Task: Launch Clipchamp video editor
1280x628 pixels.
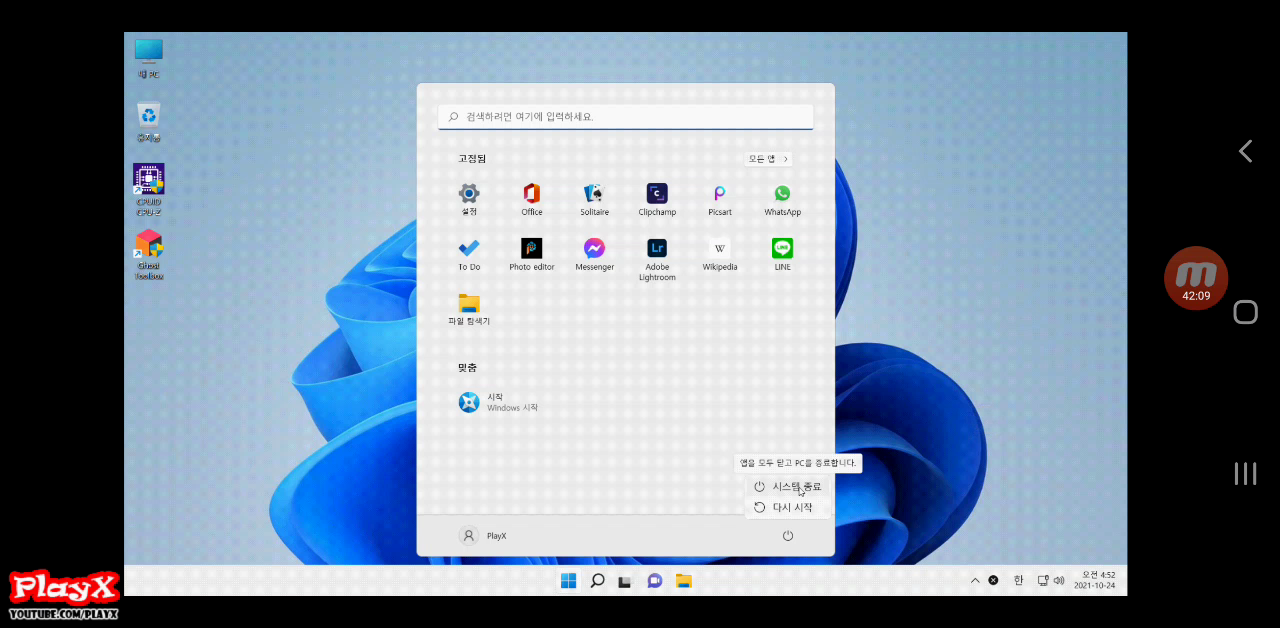Action: point(657,199)
